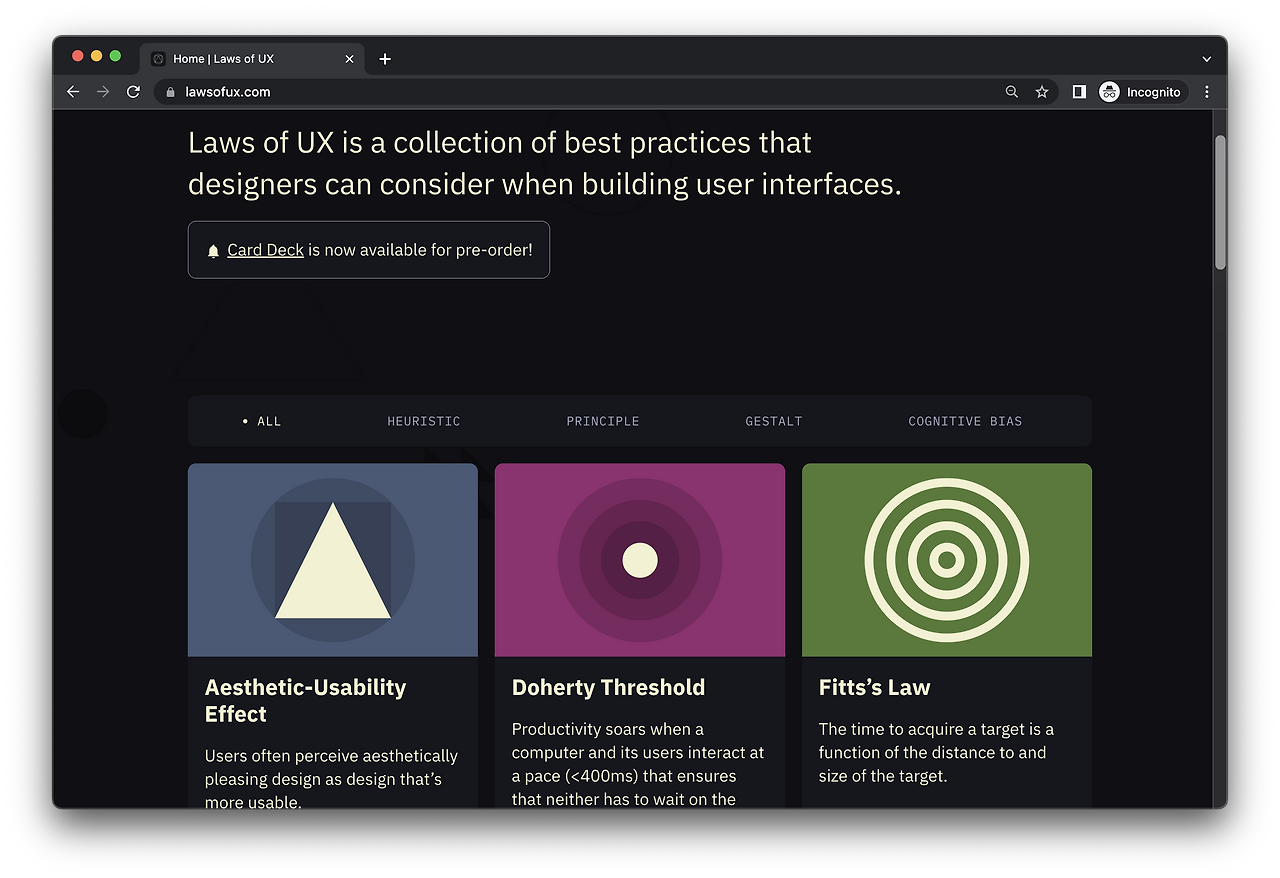Click the bell icon beside Card Deck

pyautogui.click(x=213, y=251)
